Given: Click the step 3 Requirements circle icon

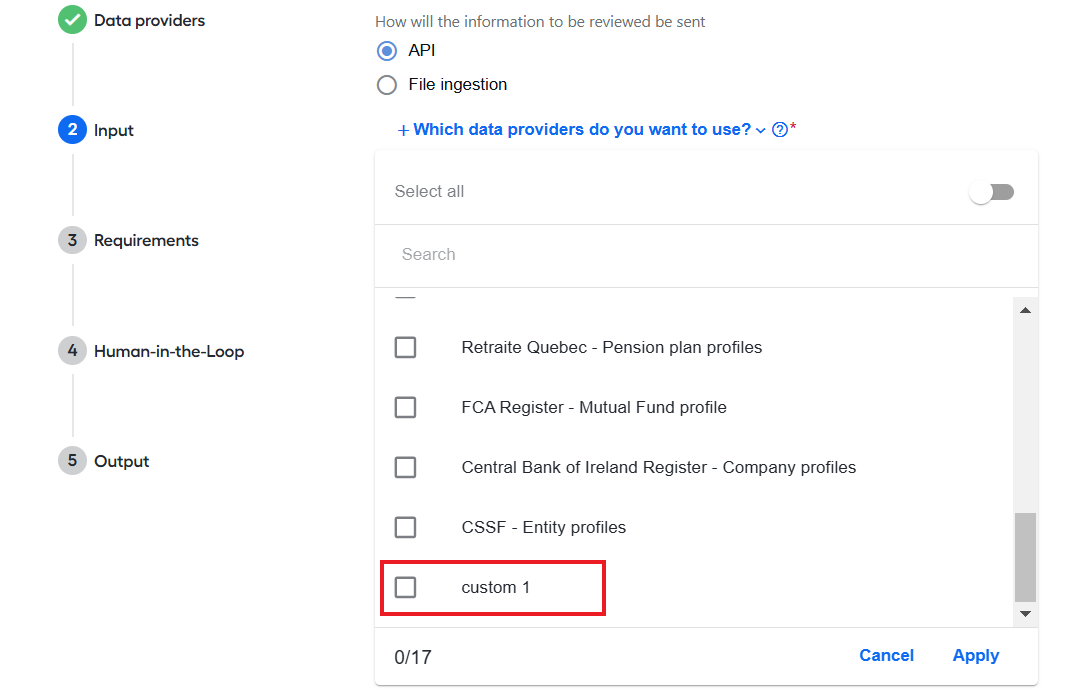Looking at the screenshot, I should (72, 240).
